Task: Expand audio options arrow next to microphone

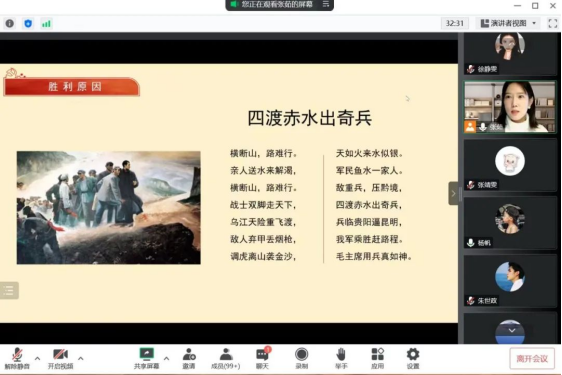Action: 37,358
